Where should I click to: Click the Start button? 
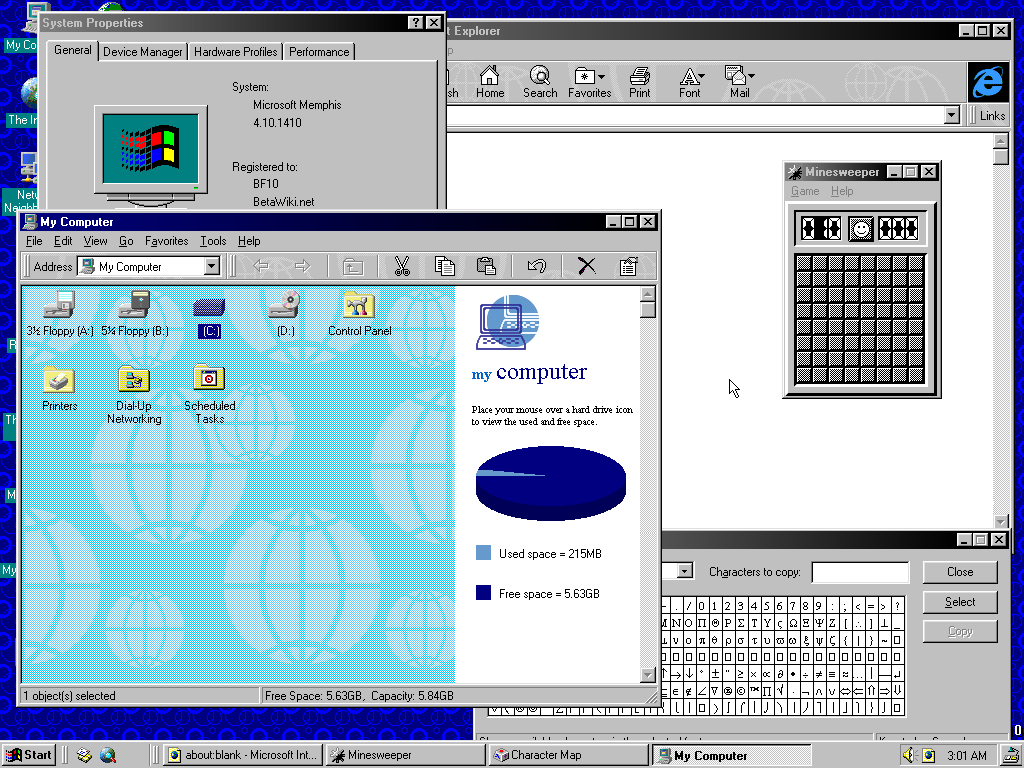(x=28, y=755)
